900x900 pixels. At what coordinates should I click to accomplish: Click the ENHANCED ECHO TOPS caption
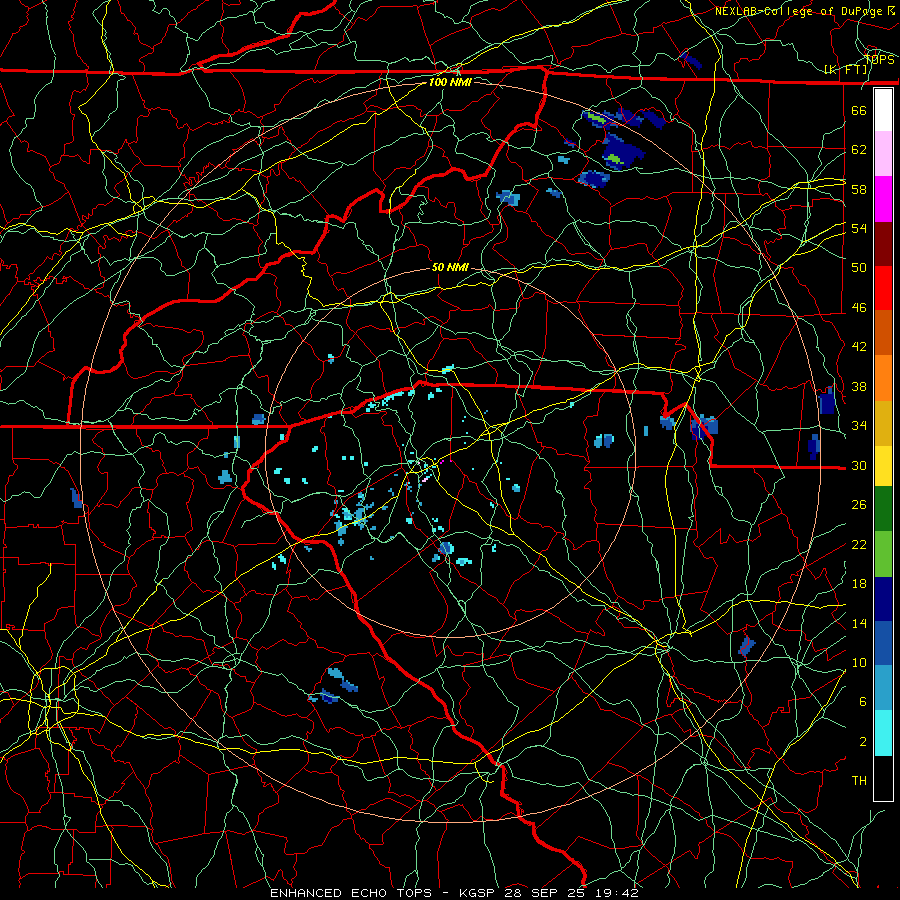pos(350,893)
